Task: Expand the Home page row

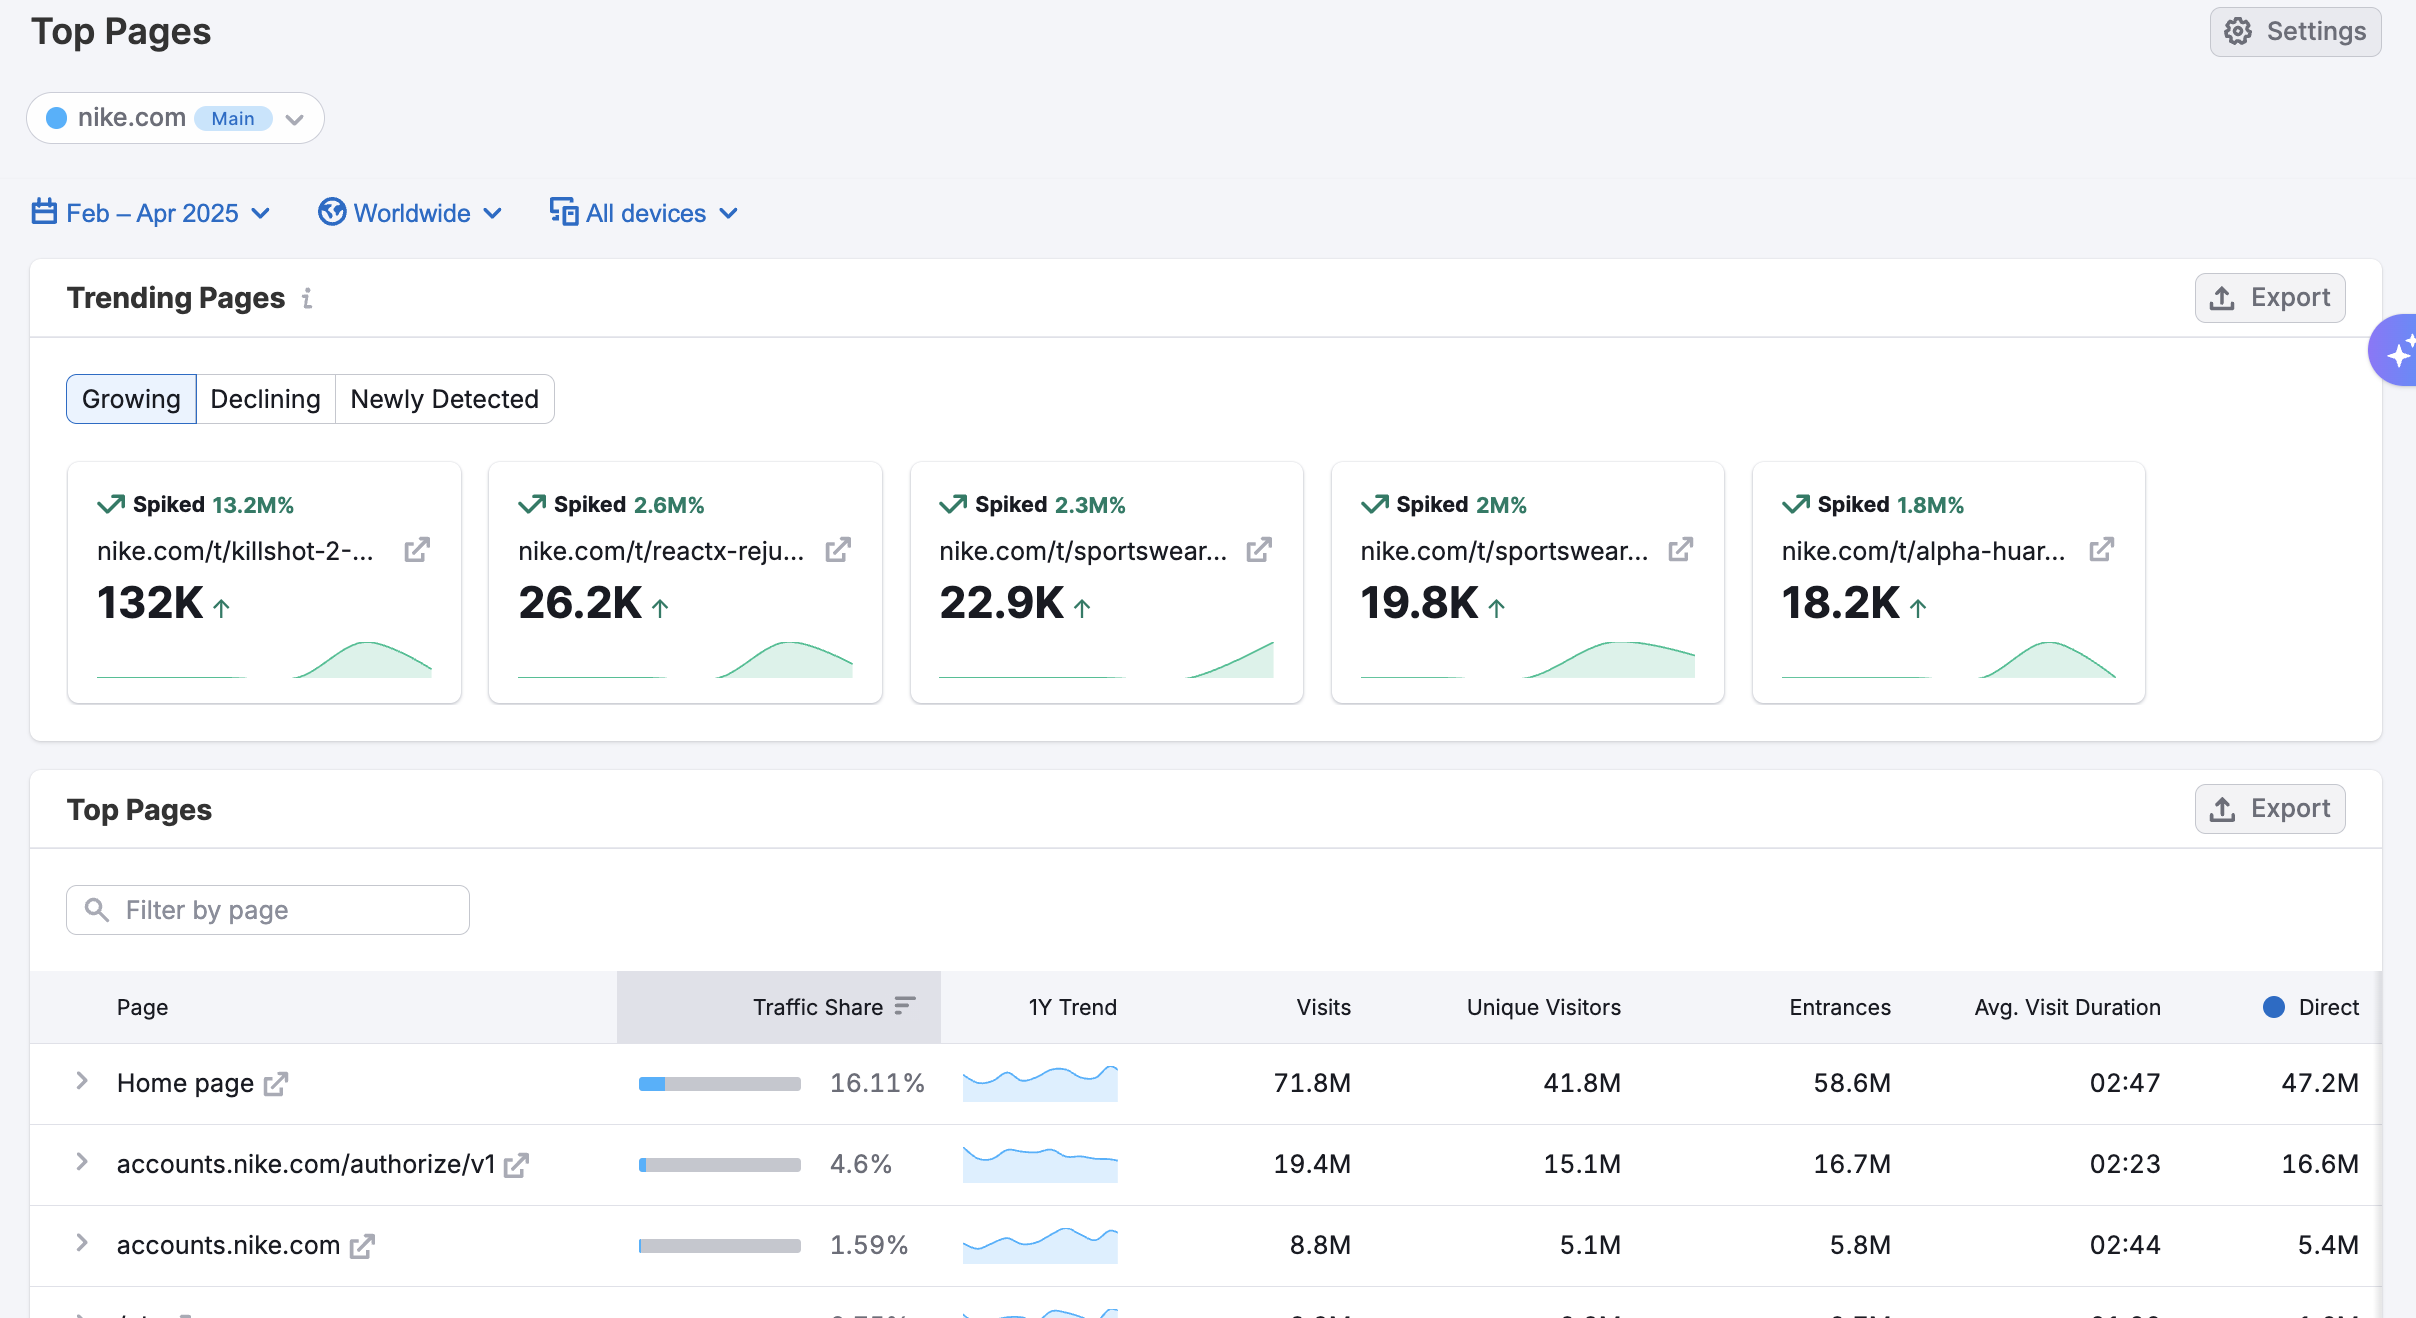Action: click(x=82, y=1081)
